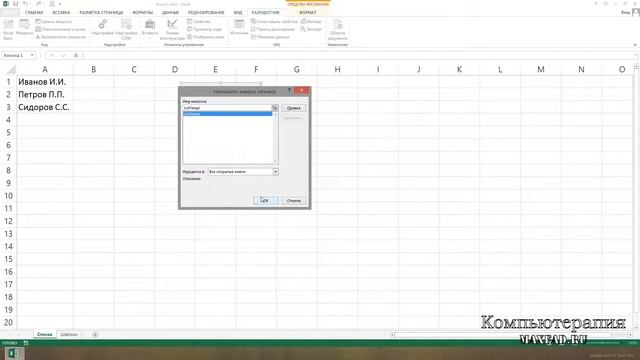Image resolution: width=640 pixels, height=360 pixels.
Task: Click help question mark in macro dialog
Action: point(289,91)
